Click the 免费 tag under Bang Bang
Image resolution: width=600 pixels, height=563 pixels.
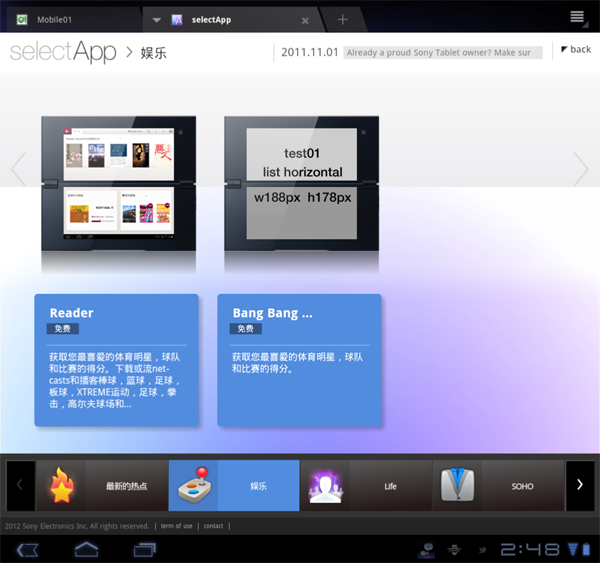(246, 328)
